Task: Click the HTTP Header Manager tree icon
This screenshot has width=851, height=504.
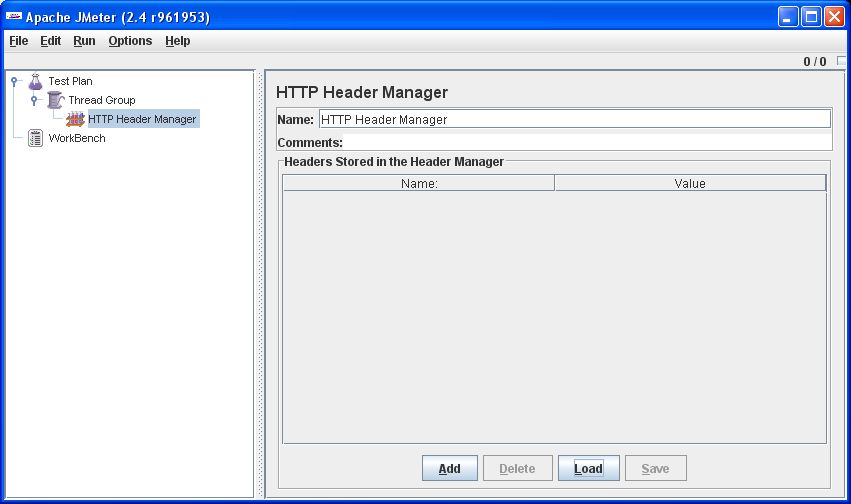Action: pyautogui.click(x=75, y=119)
